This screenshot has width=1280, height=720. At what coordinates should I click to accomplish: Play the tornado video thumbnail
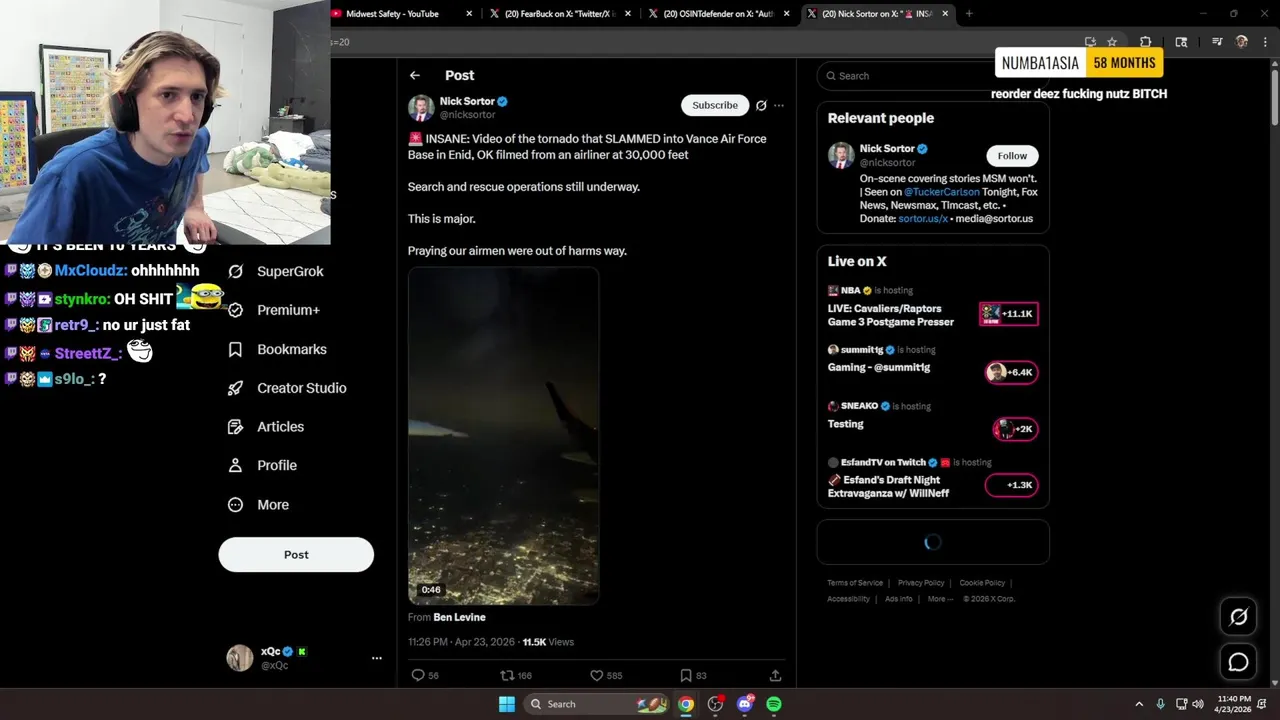coord(503,436)
